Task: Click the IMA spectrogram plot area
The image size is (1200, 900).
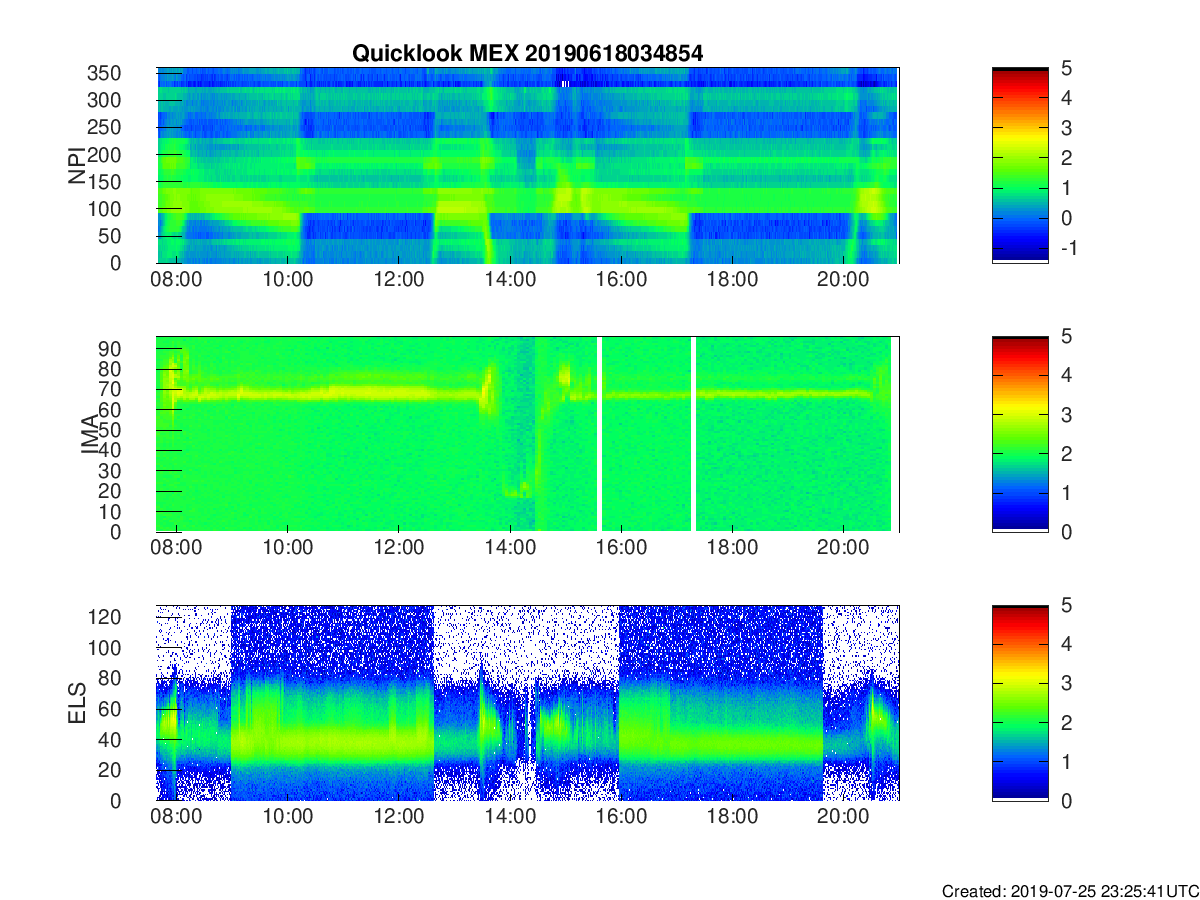Action: tap(528, 434)
